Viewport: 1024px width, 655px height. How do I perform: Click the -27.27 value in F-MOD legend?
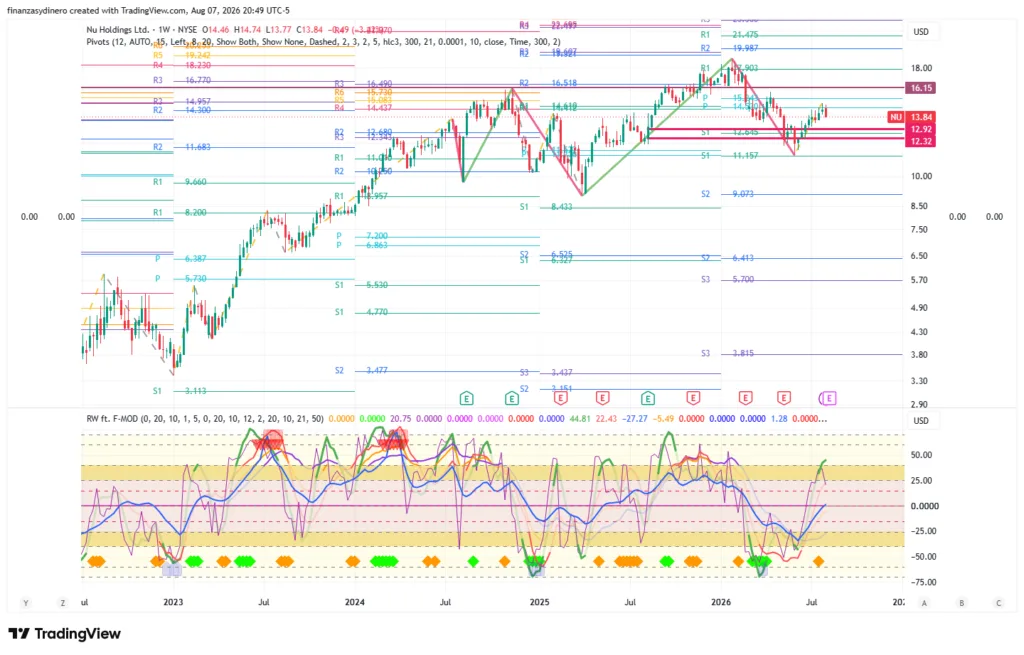point(635,419)
